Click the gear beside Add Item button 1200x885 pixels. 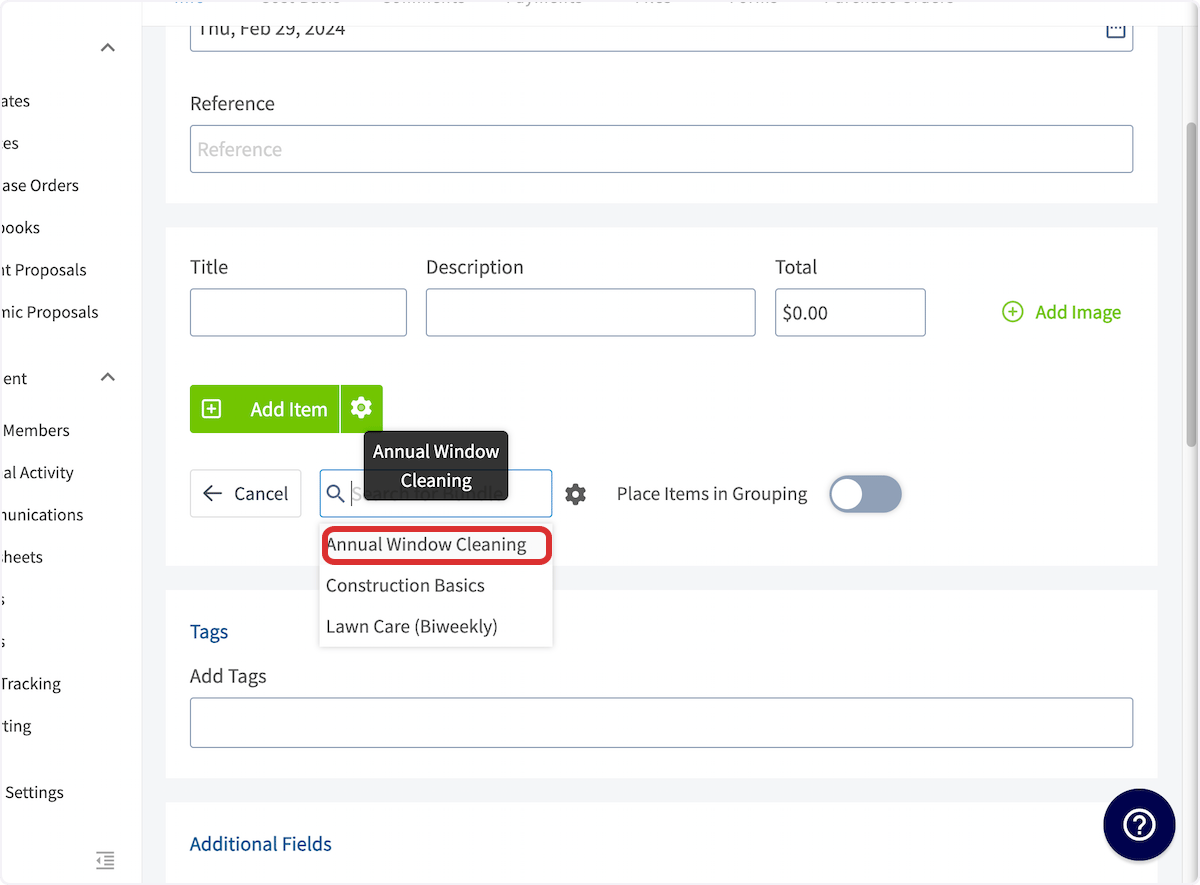pos(361,408)
